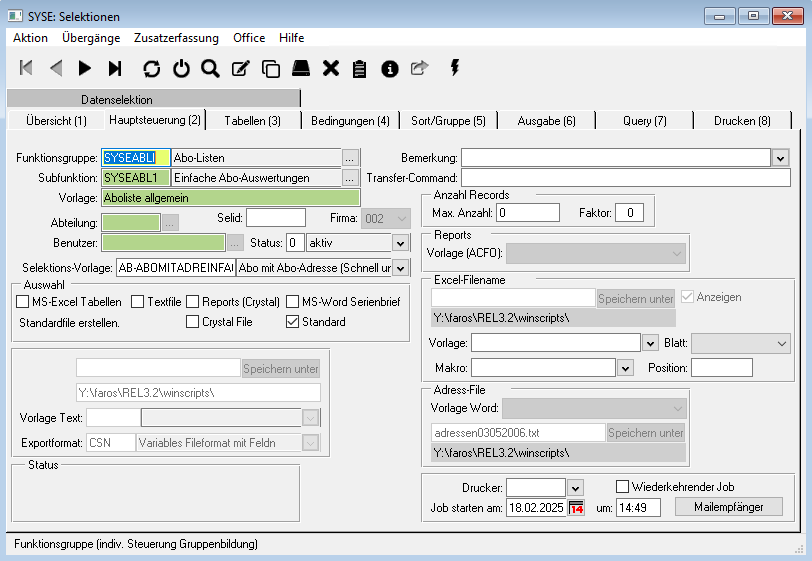Click the browse button beside Abo-Listen
This screenshot has height=561, width=812.
(x=349, y=158)
